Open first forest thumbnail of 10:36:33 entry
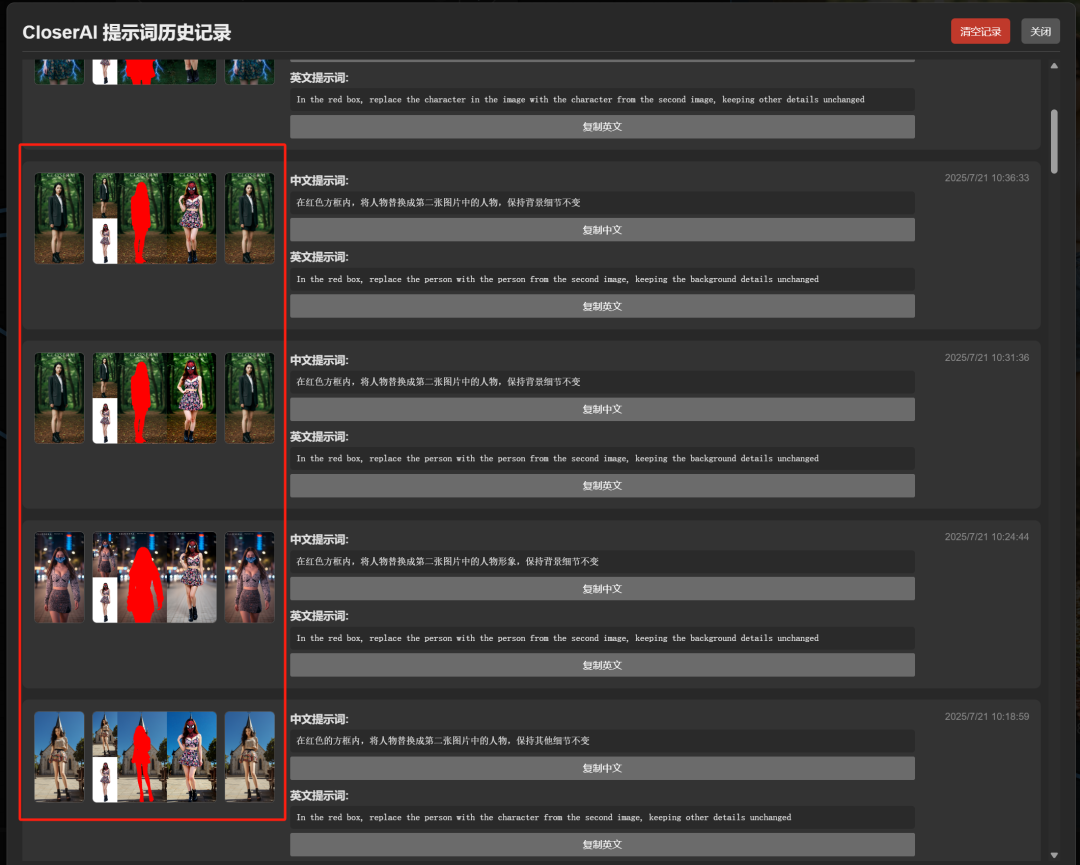Image resolution: width=1080 pixels, height=865 pixels. 59,218
